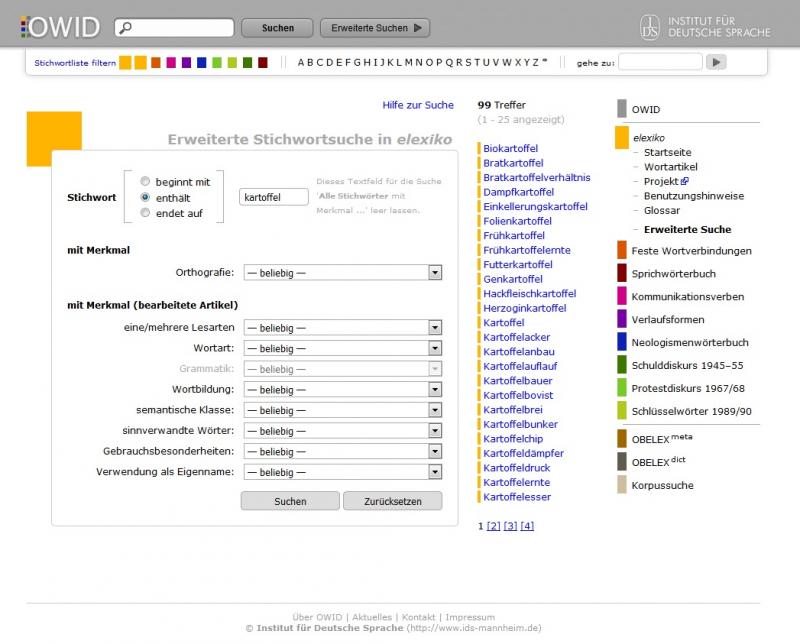Click the external link icon beside Projekt
Viewport: 800px width, 644px height.
coord(685,181)
